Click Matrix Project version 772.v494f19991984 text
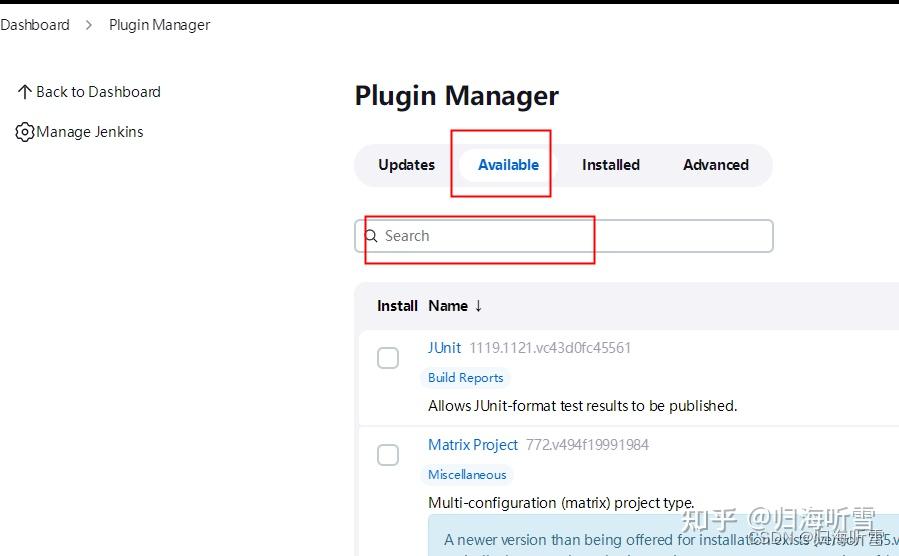 click(587, 445)
